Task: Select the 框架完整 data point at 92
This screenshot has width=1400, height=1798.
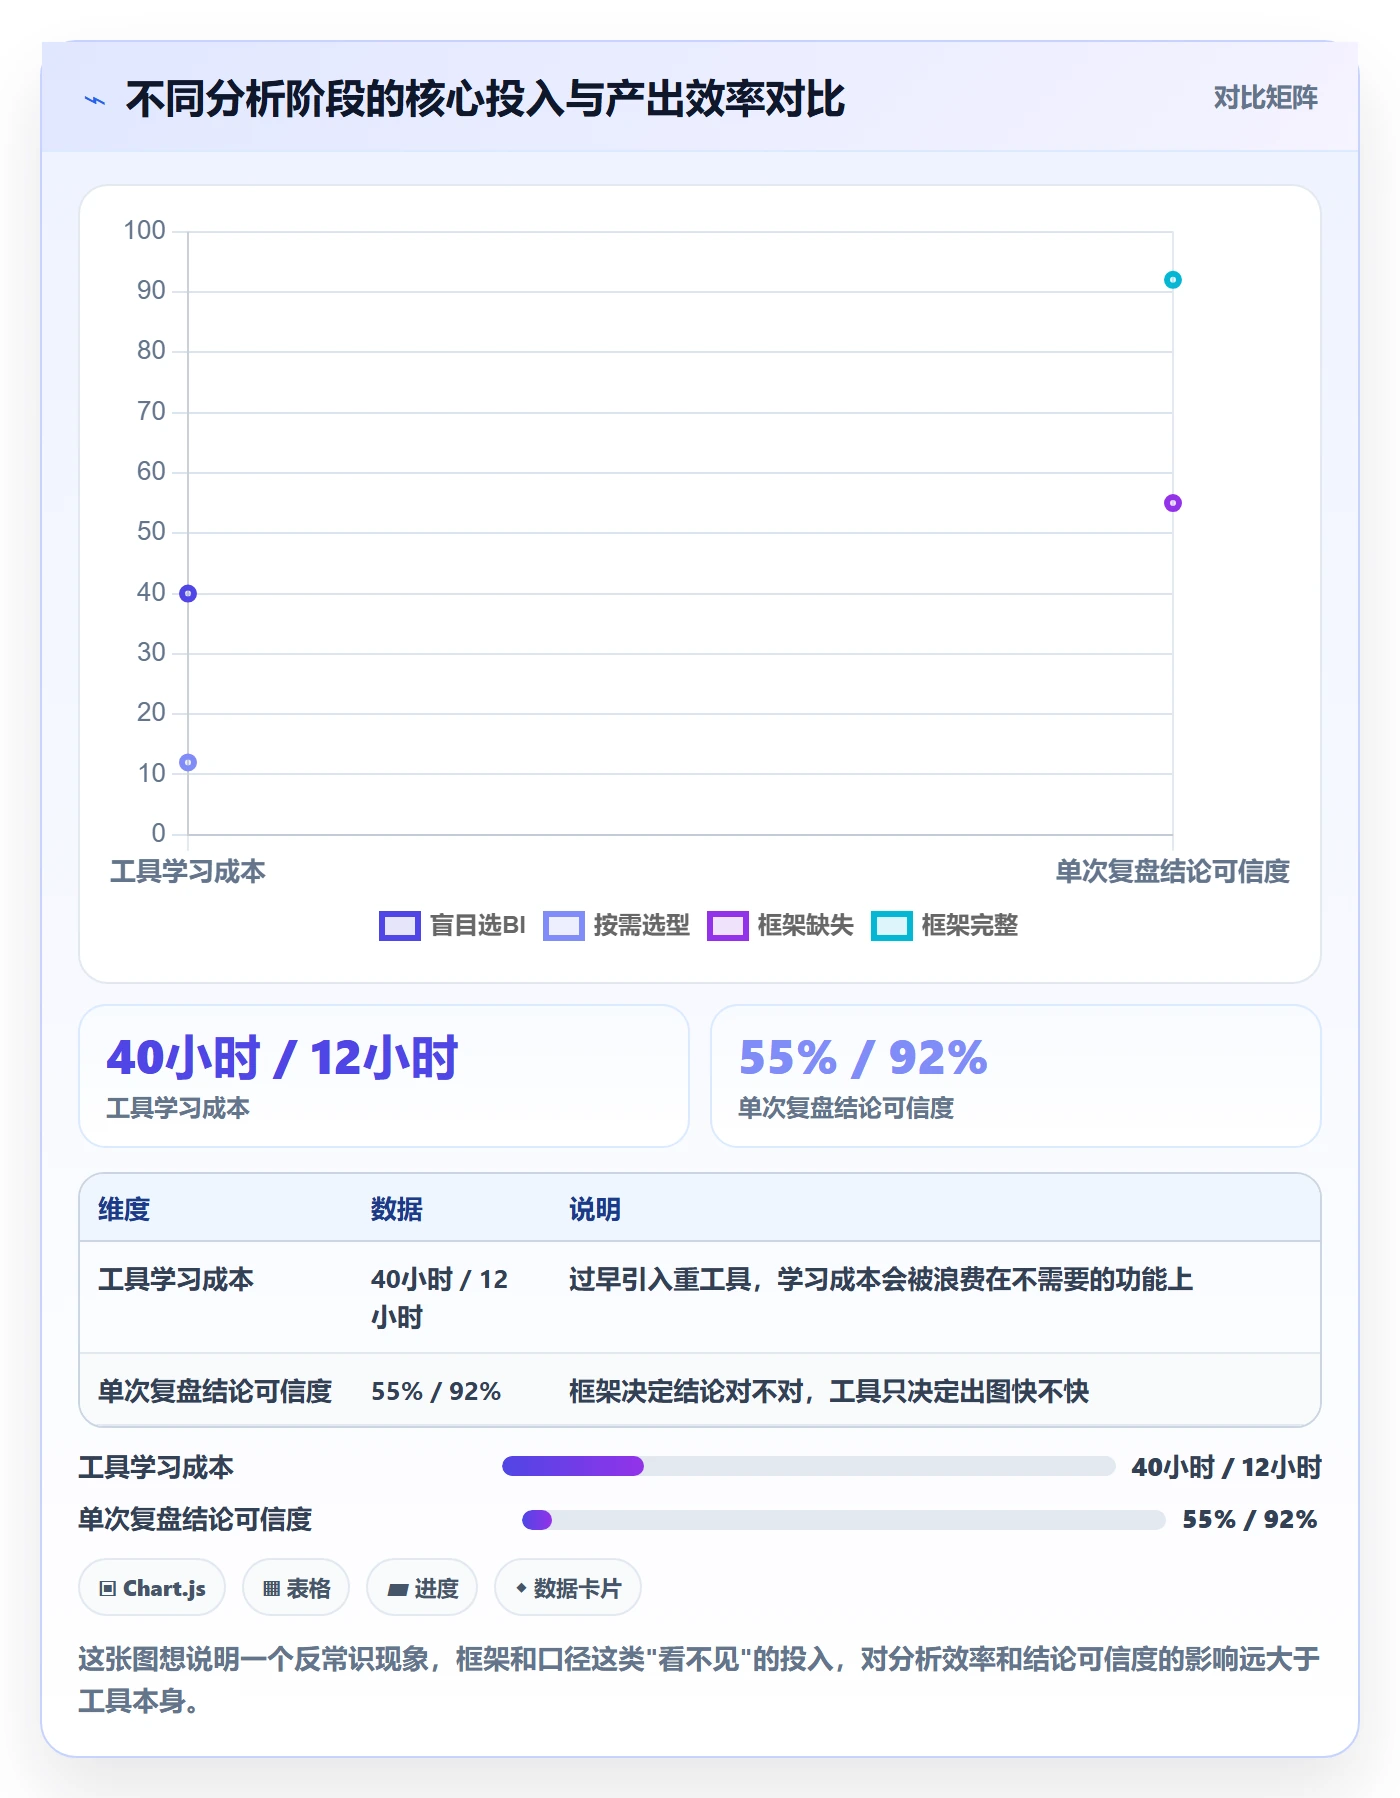Action: tap(1173, 280)
